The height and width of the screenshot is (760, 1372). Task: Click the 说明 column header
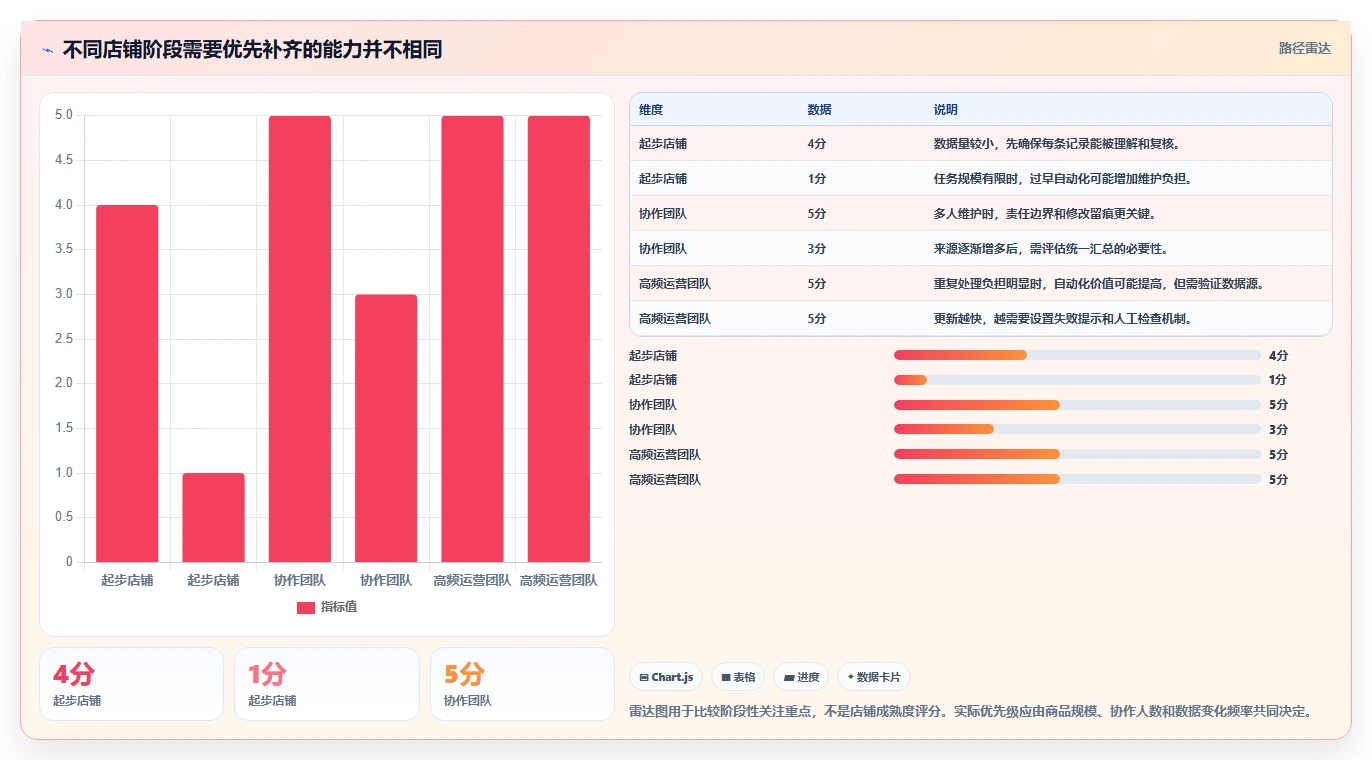click(946, 110)
